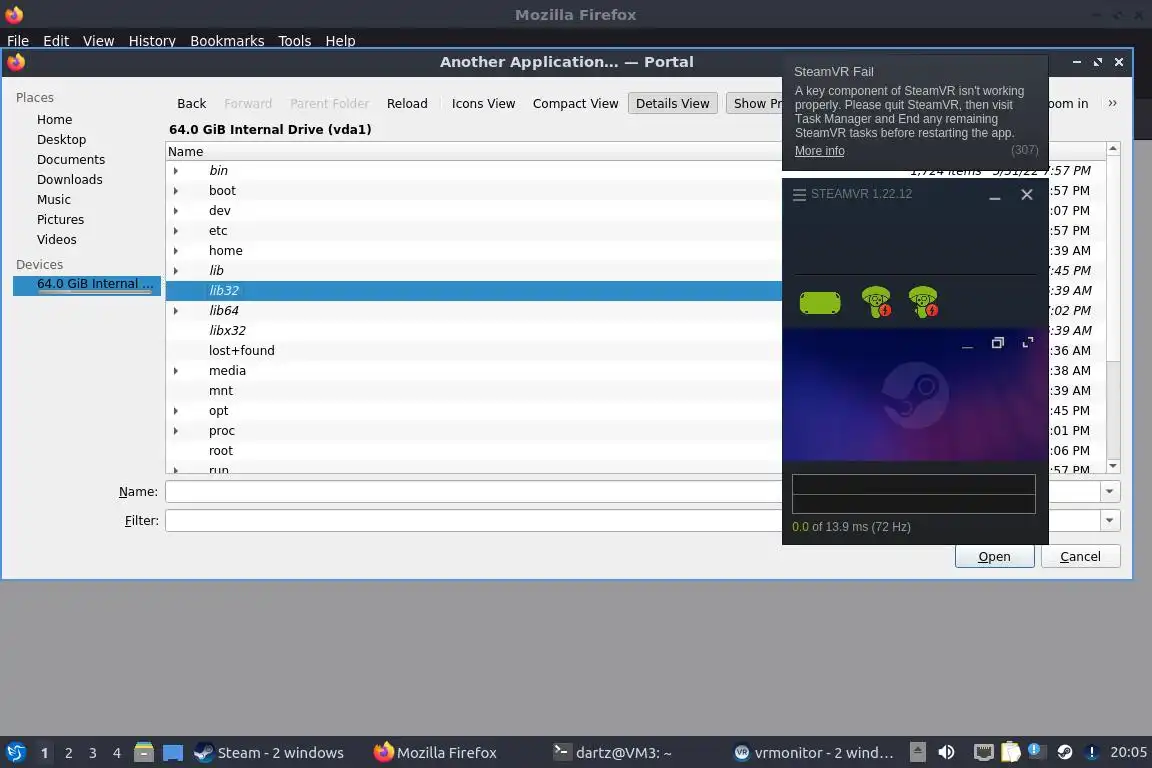
Task: Switch to the dartz@VM3 terminal taskbar entry
Action: [x=613, y=753]
